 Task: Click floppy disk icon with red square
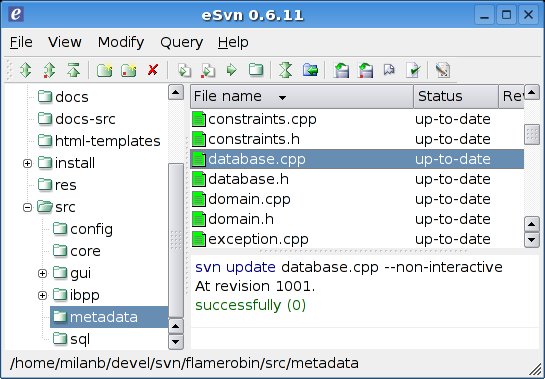pyautogui.click(x=365, y=70)
